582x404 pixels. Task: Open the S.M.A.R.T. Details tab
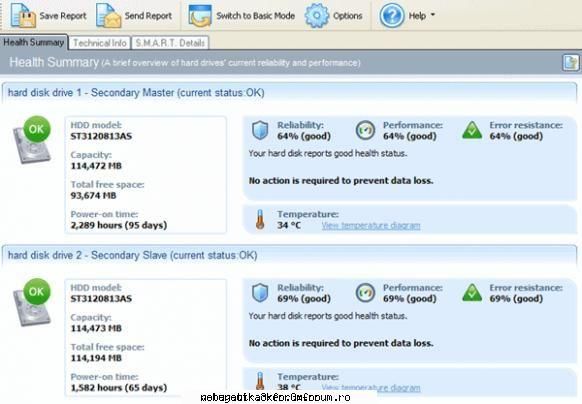170,43
